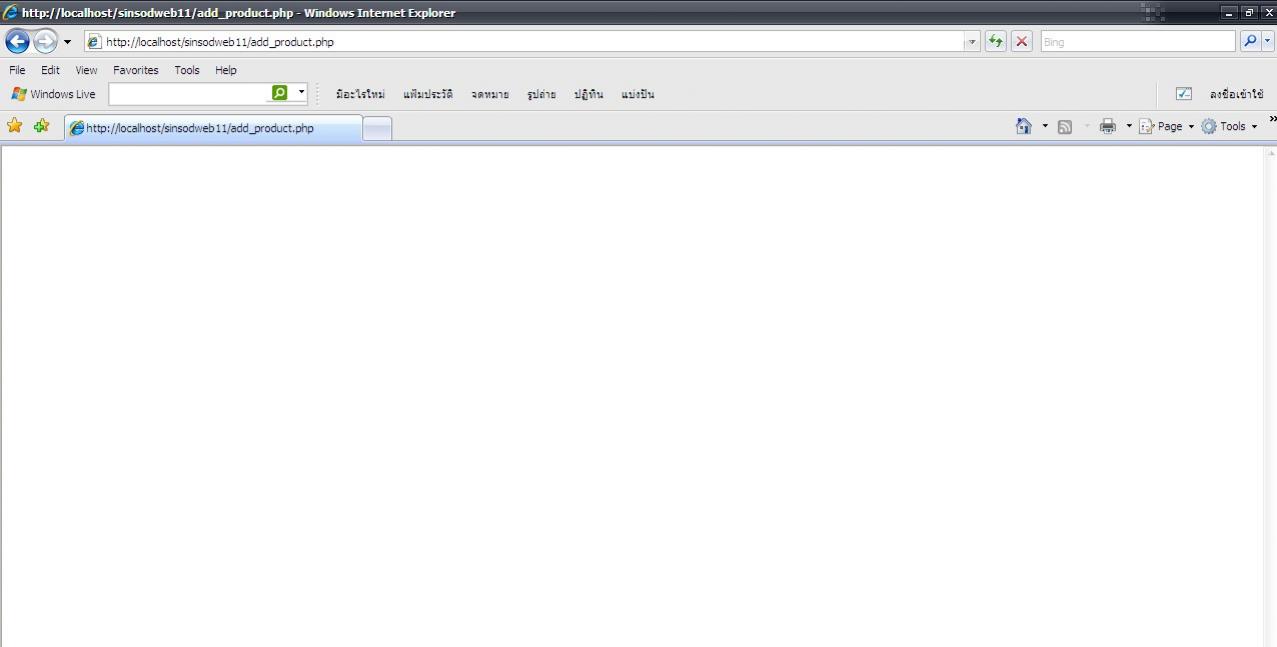
Task: Click the red Stop loading X icon
Action: point(1022,42)
